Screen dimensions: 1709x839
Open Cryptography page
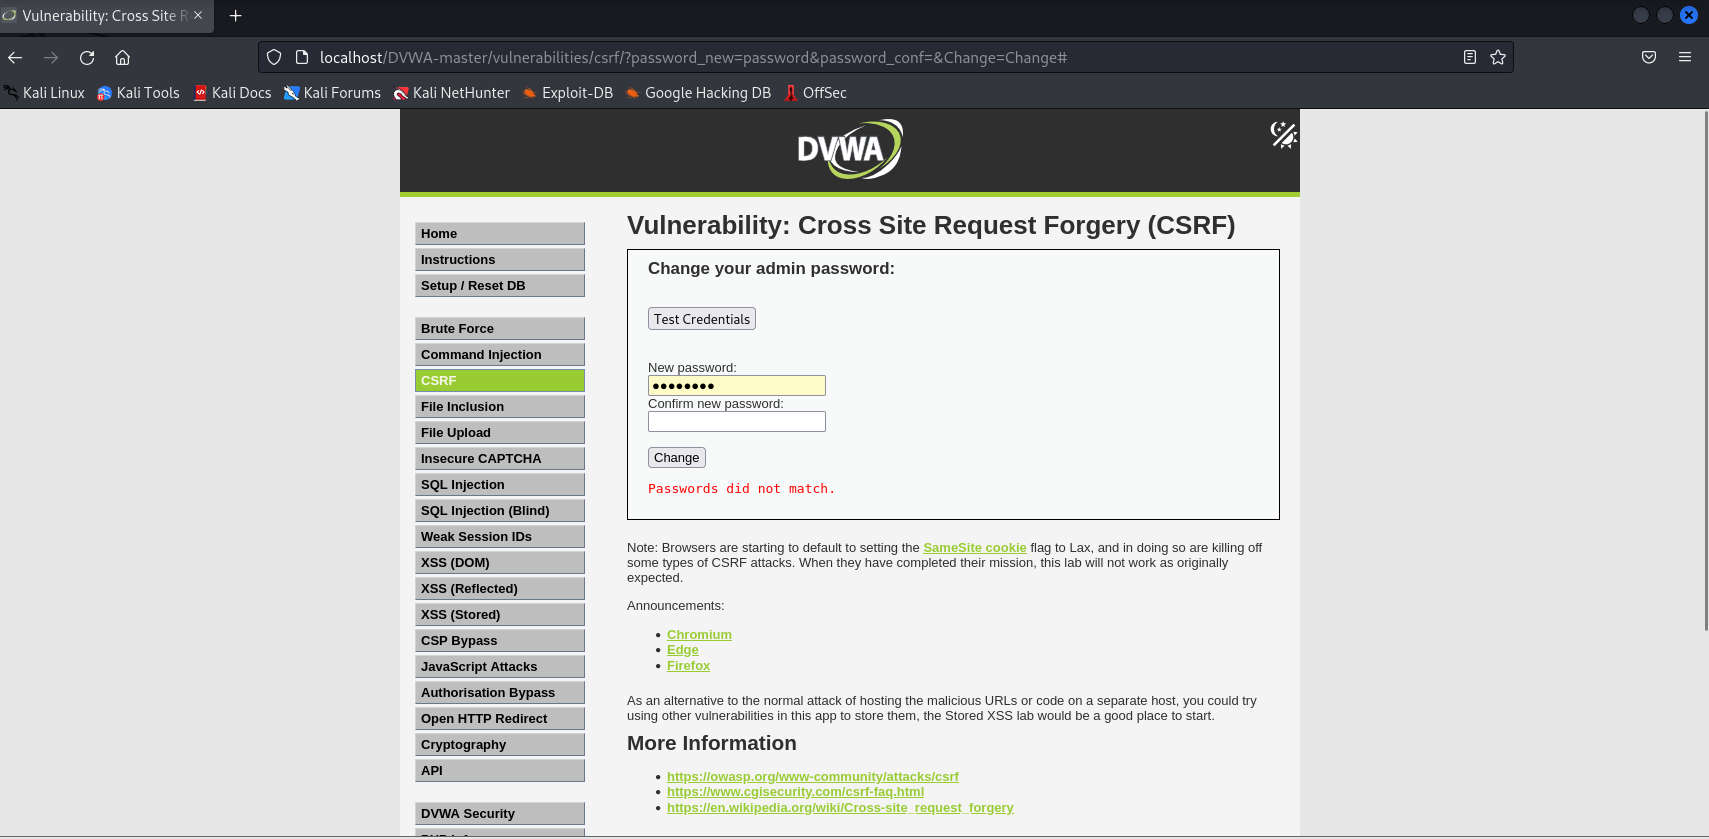click(500, 744)
